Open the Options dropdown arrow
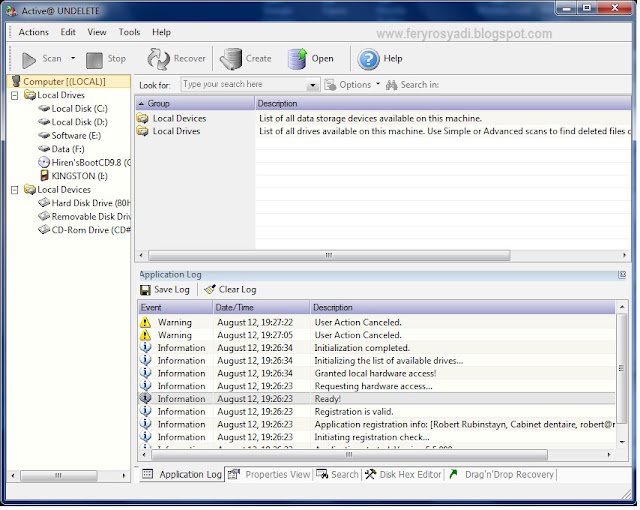This screenshot has height=510, width=640. click(x=378, y=84)
